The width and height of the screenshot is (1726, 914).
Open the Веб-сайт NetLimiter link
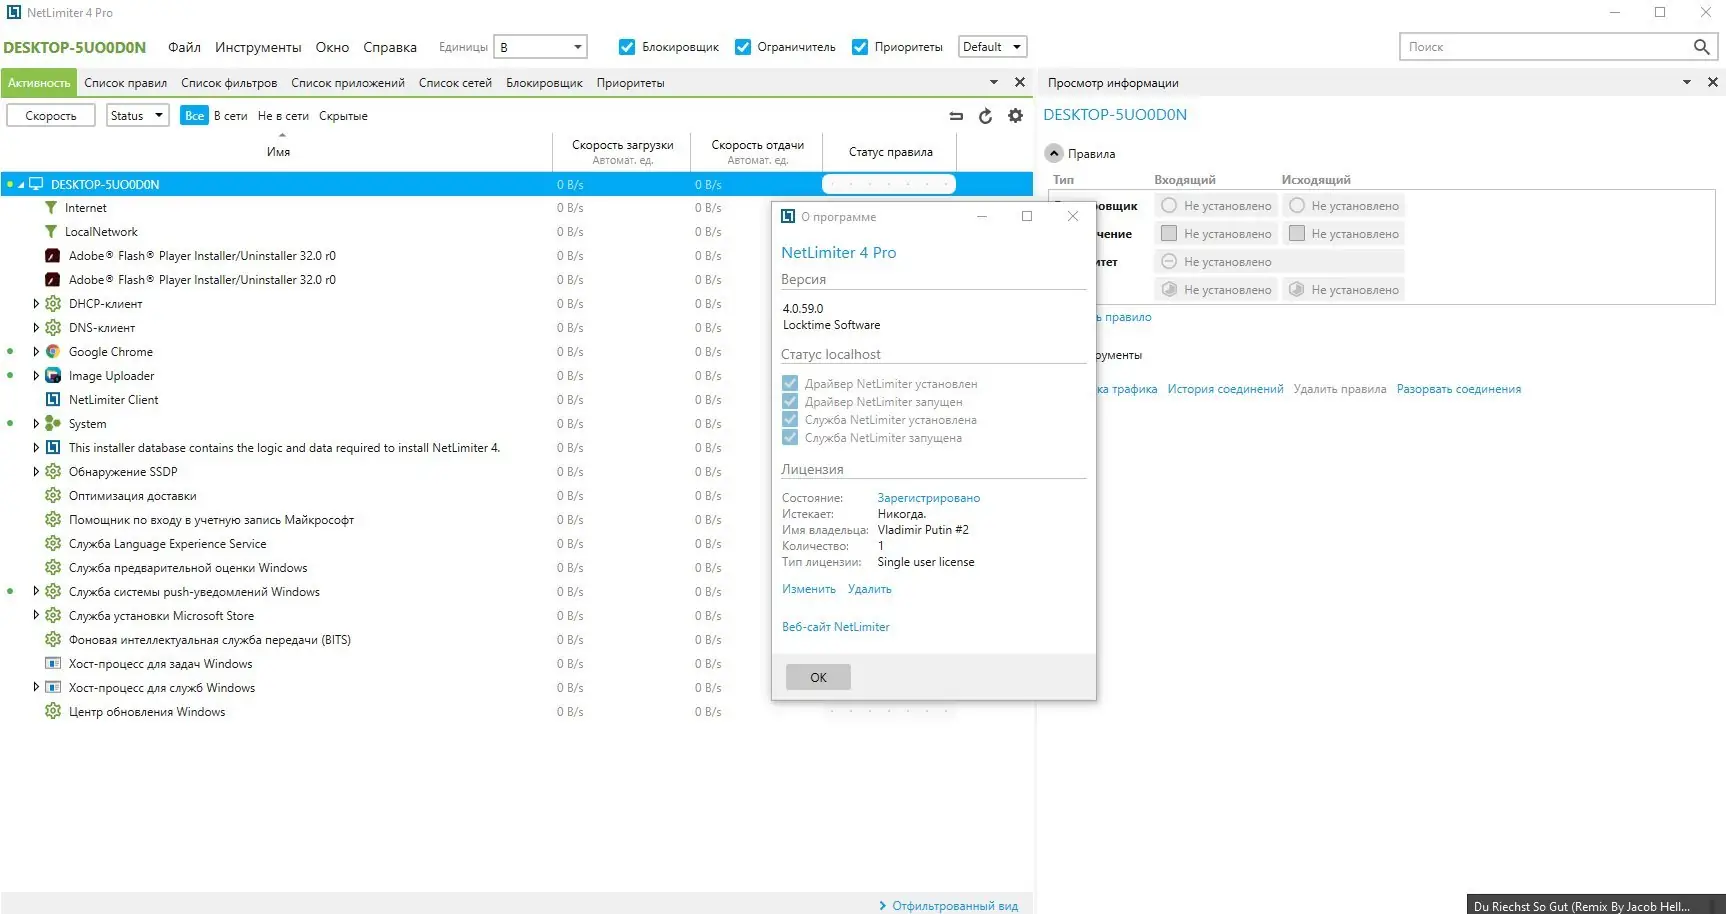point(836,626)
